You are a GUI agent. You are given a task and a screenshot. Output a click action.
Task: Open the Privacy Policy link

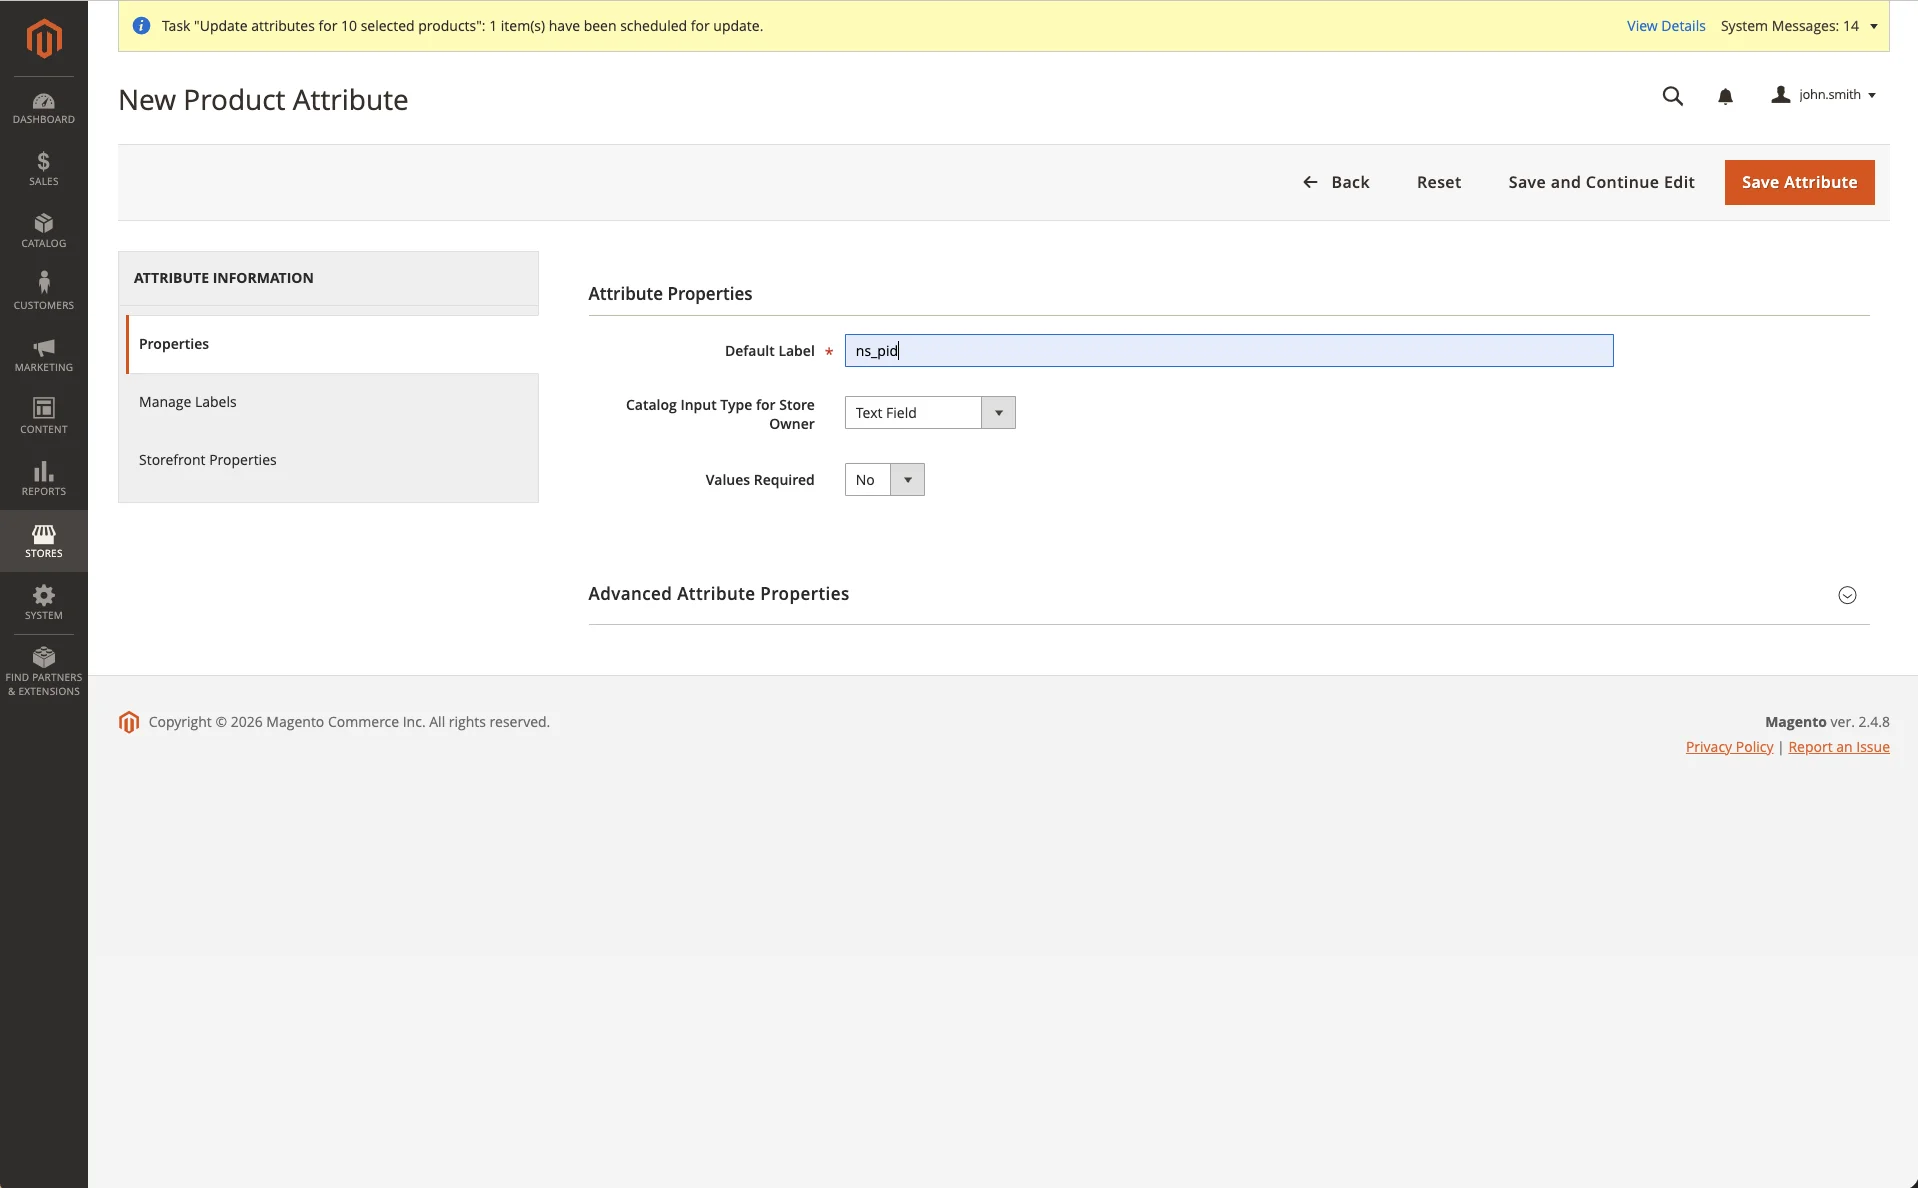coord(1729,747)
